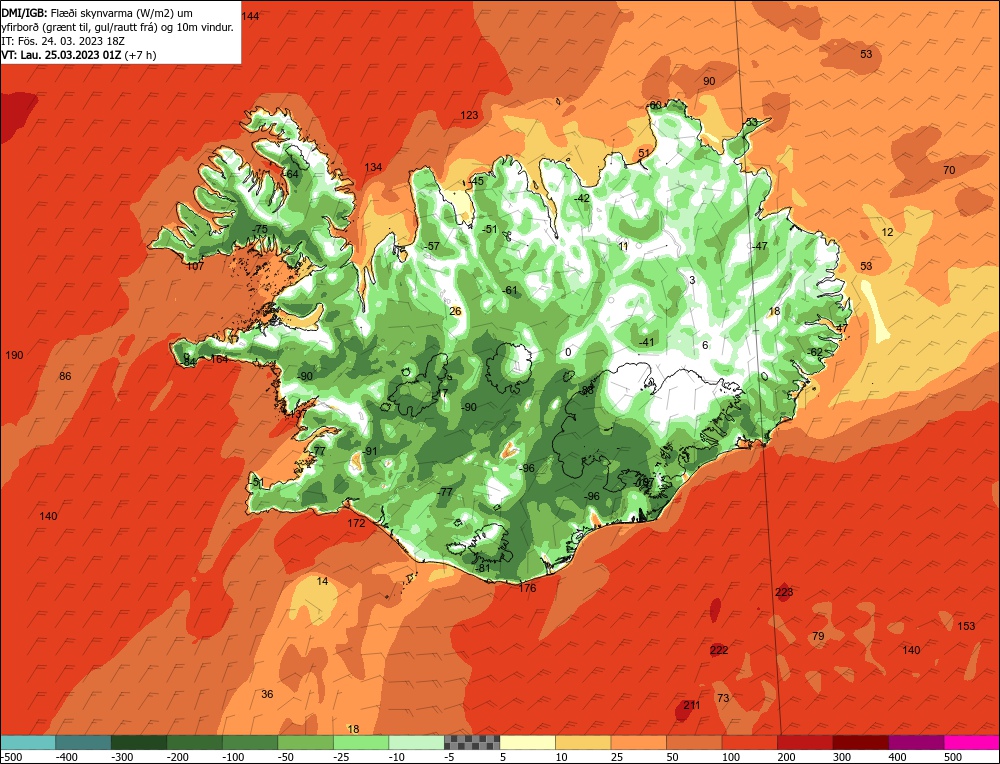The image size is (1000, 764).
Task: Click the legend label -100
Action: point(233,757)
